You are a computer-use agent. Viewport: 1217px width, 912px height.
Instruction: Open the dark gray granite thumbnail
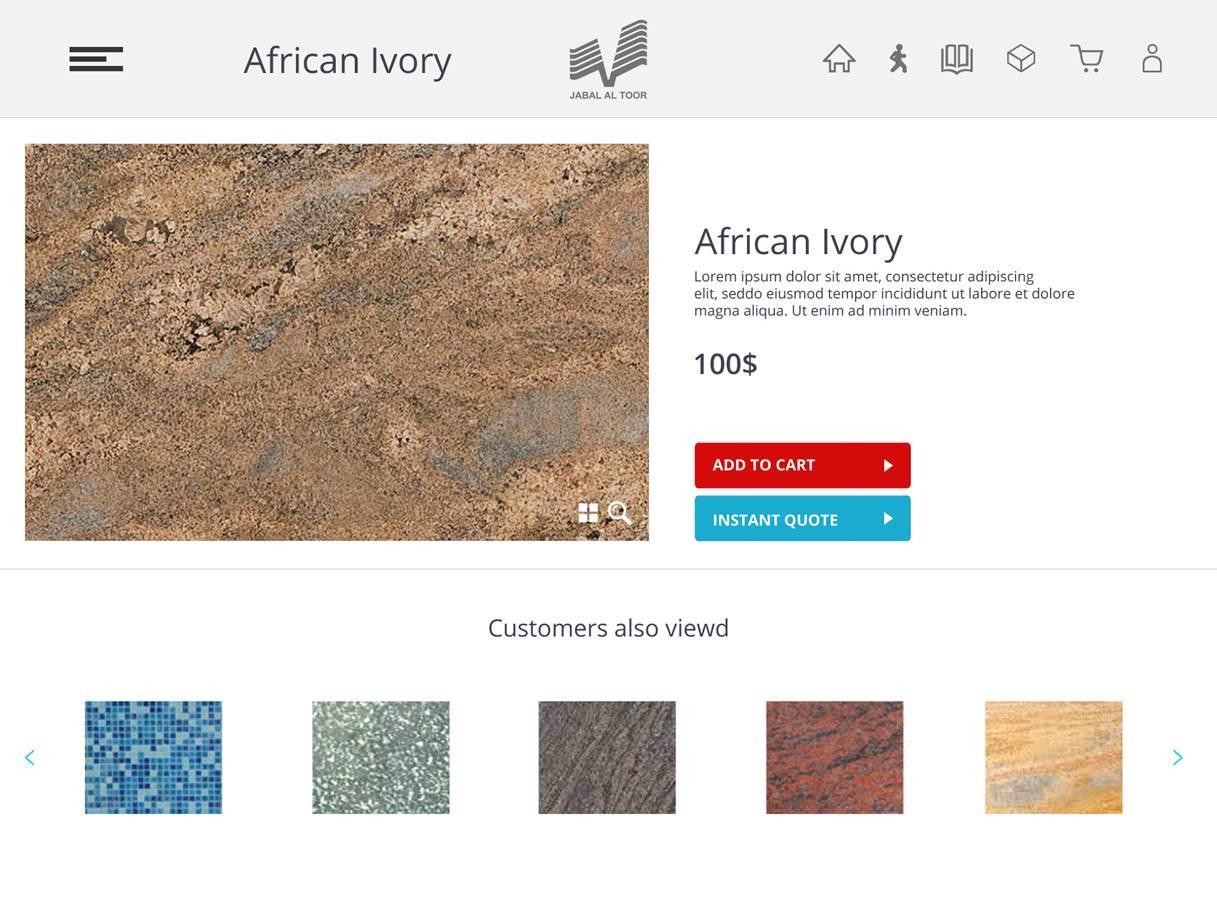pyautogui.click(x=607, y=757)
